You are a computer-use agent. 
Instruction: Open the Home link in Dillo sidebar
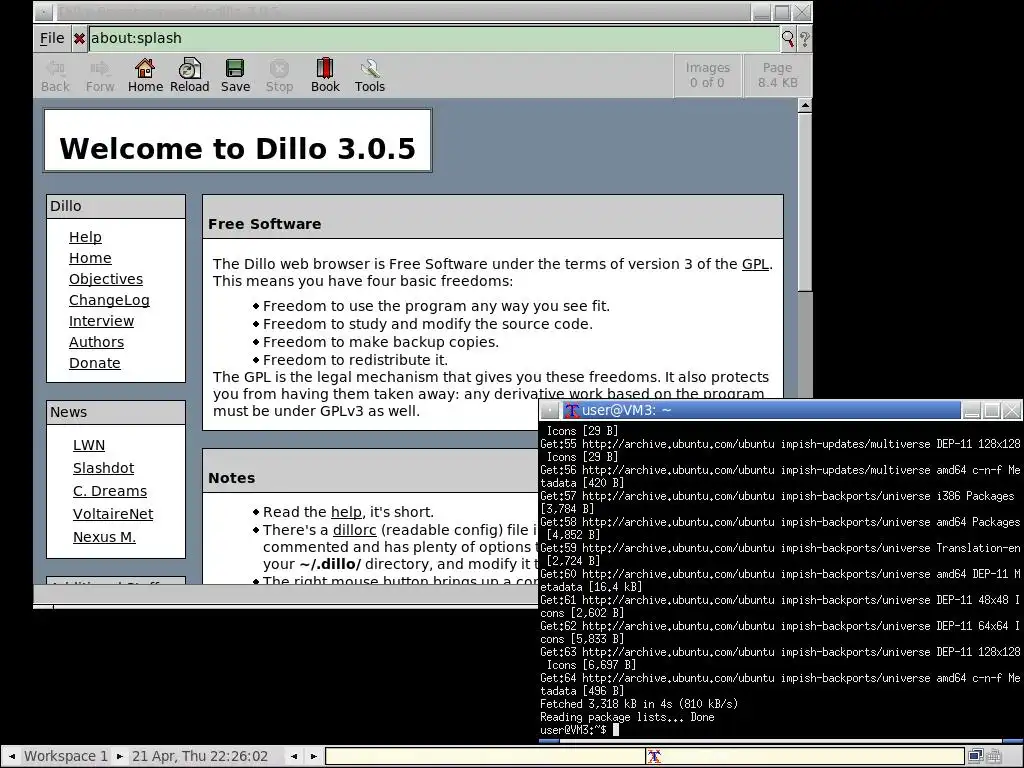click(x=90, y=258)
